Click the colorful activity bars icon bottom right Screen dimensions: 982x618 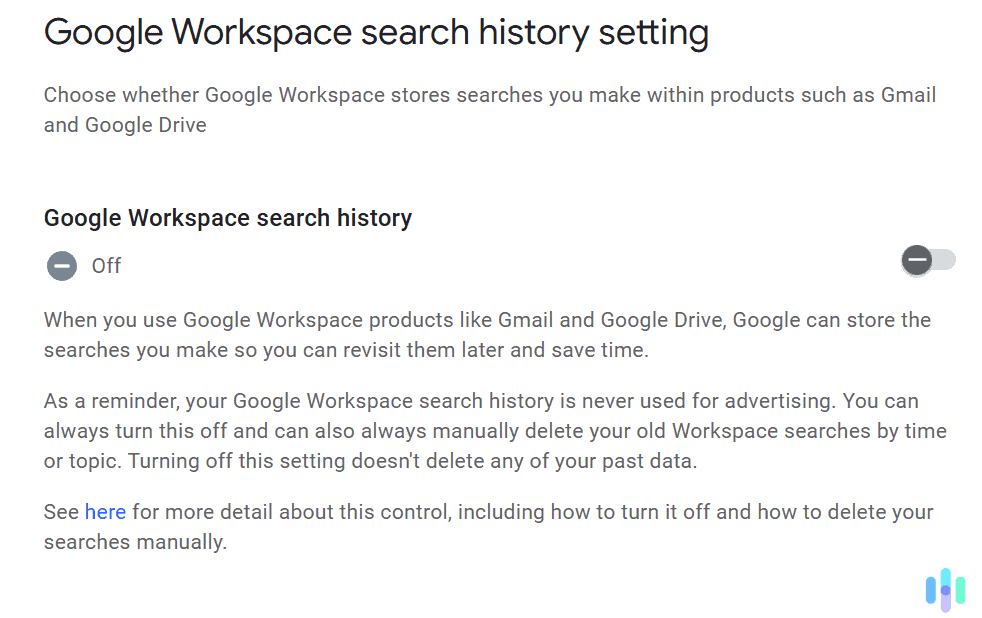[x=945, y=590]
